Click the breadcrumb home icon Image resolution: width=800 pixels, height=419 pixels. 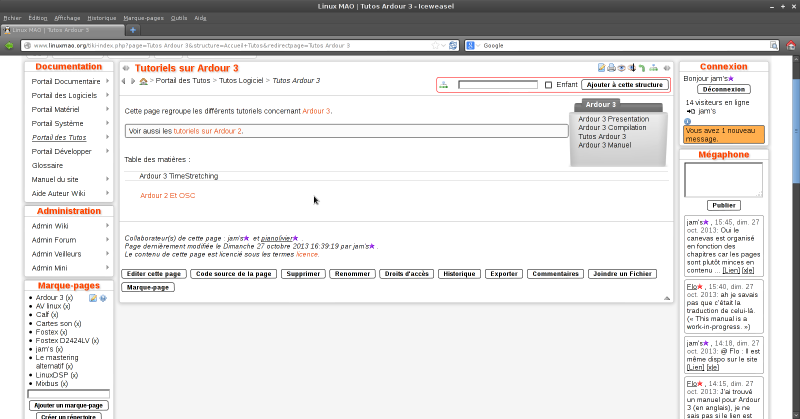pos(143,81)
